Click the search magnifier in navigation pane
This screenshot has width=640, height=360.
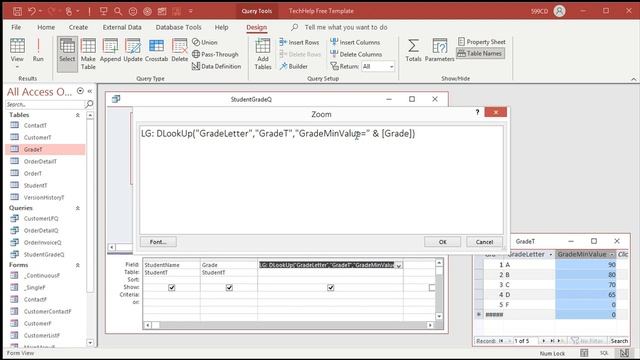tap(89, 104)
